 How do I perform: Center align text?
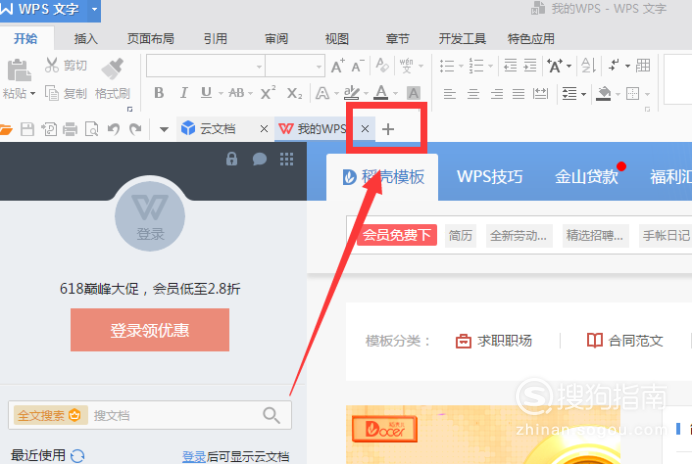pyautogui.click(x=473, y=94)
